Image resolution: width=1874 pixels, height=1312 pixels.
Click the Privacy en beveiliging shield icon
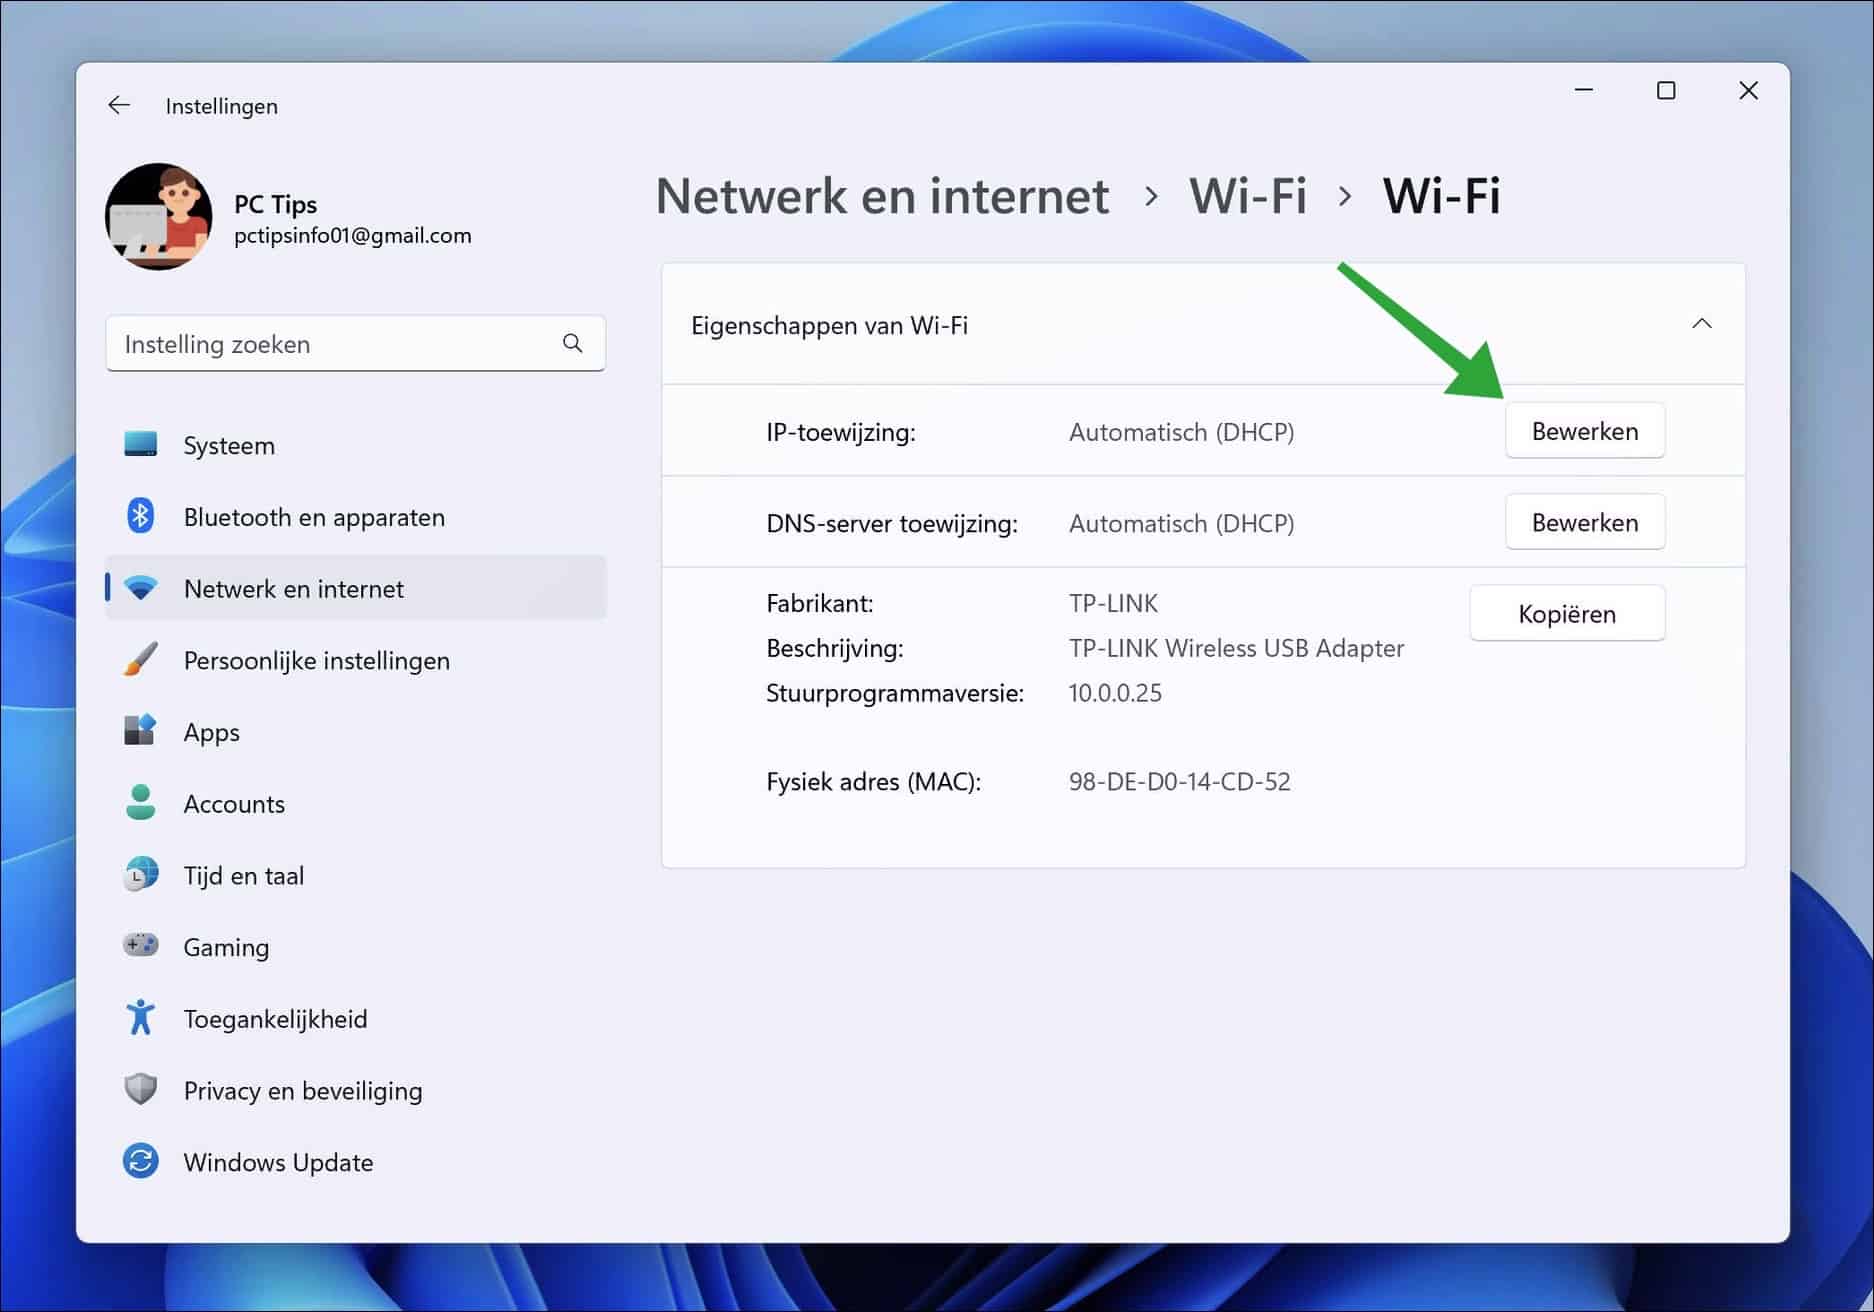(140, 1089)
